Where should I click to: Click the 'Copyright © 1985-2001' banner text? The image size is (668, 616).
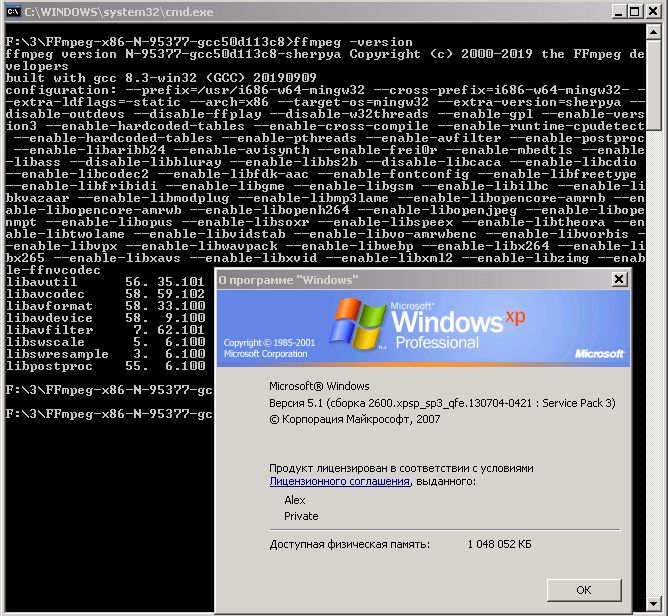coord(269,343)
